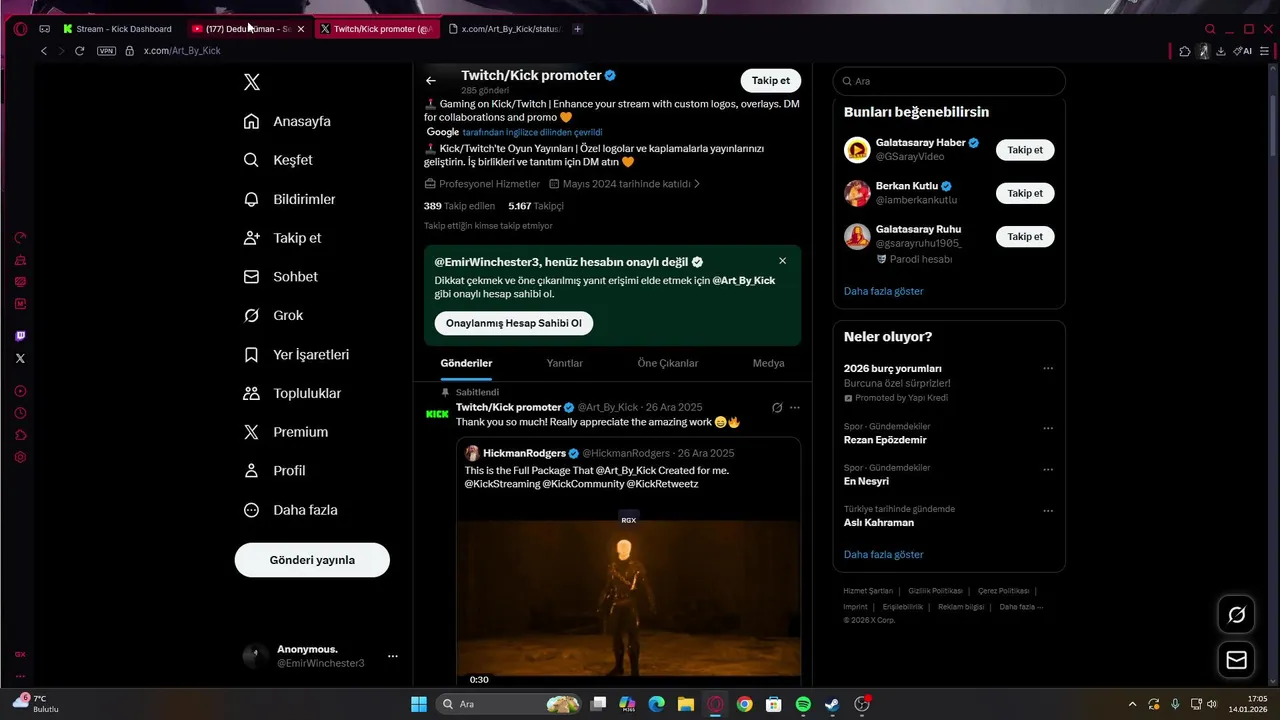The image size is (1280, 720).
Task: Open more options for En Nesyri trend
Action: (x=1048, y=469)
